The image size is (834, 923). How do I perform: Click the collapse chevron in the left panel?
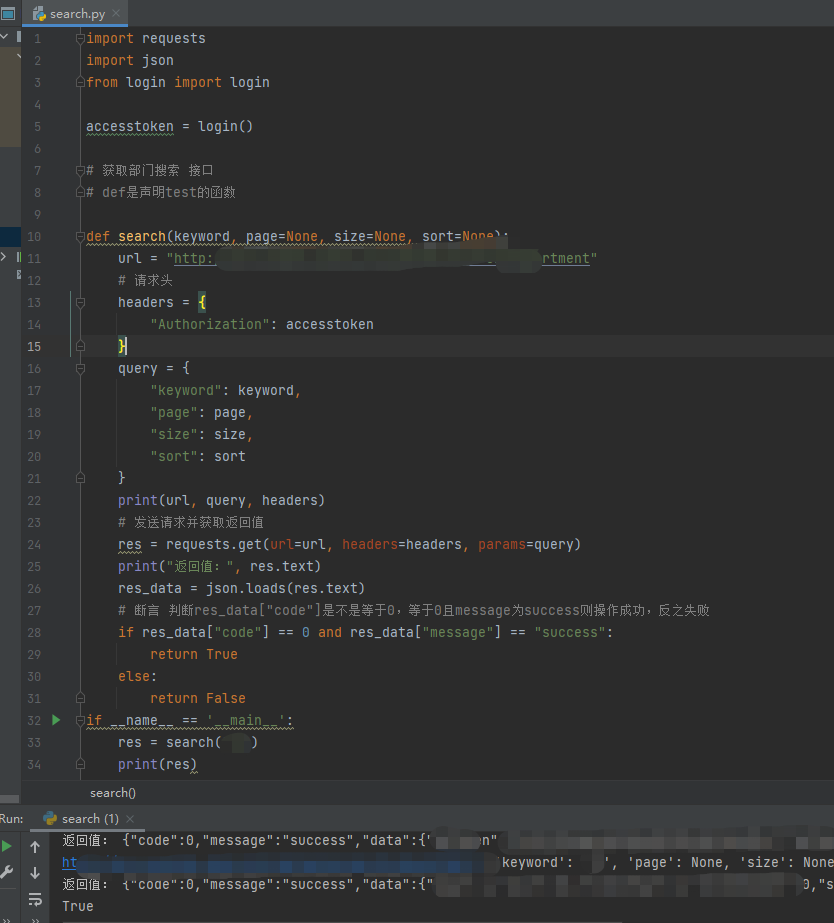4,36
